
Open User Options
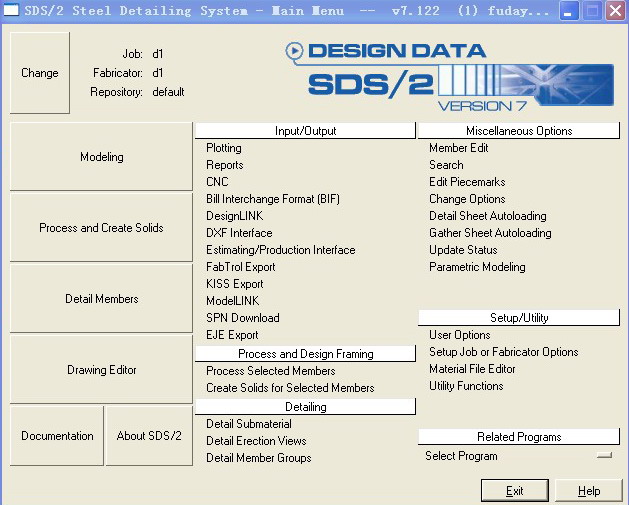point(460,335)
